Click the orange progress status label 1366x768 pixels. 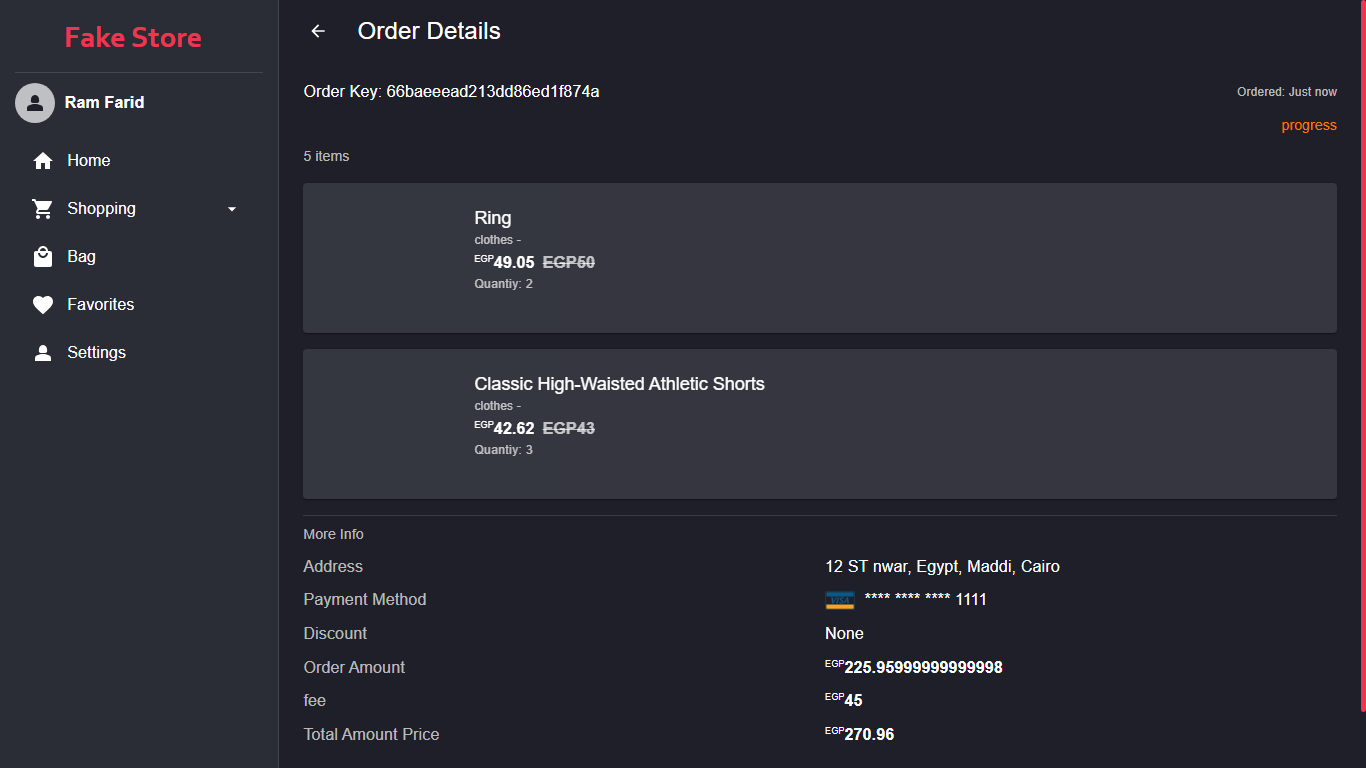[1309, 125]
